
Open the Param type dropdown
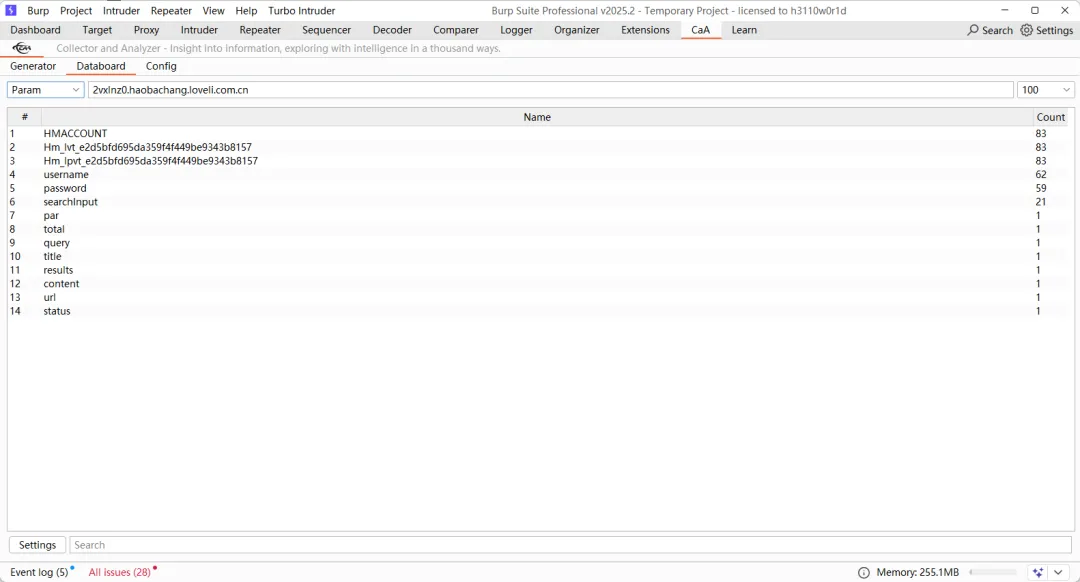45,90
